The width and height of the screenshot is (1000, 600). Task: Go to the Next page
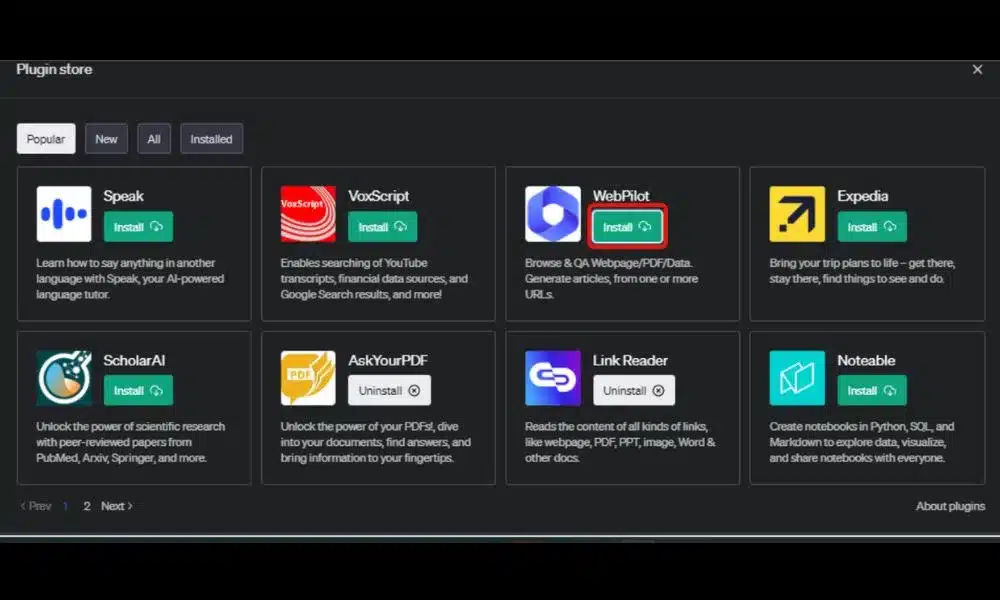[x=117, y=506]
